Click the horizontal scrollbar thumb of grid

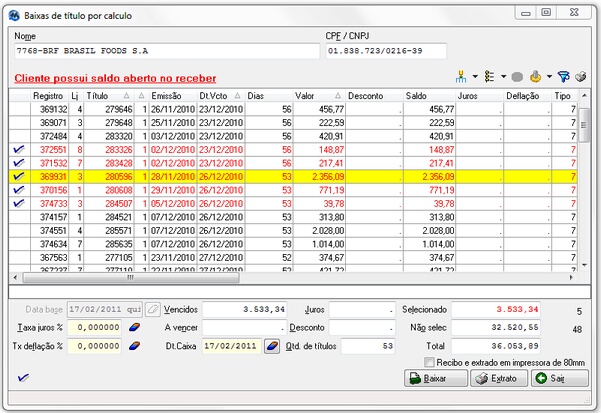tap(131, 277)
